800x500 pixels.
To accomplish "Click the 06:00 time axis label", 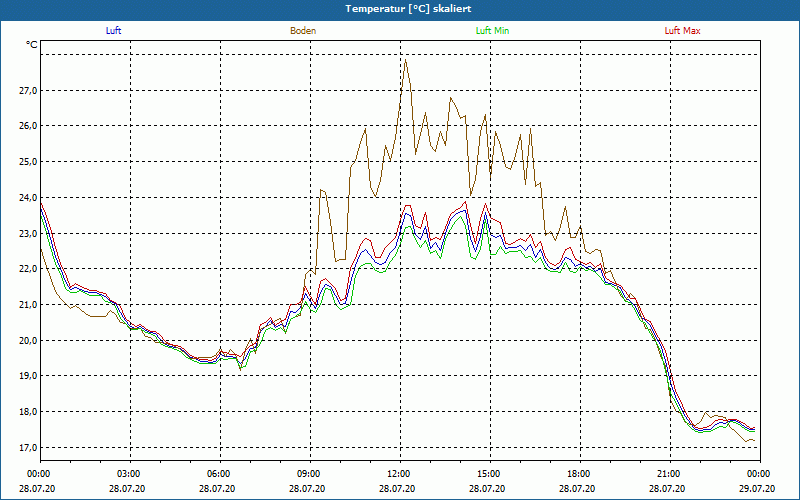I will click(x=219, y=474).
